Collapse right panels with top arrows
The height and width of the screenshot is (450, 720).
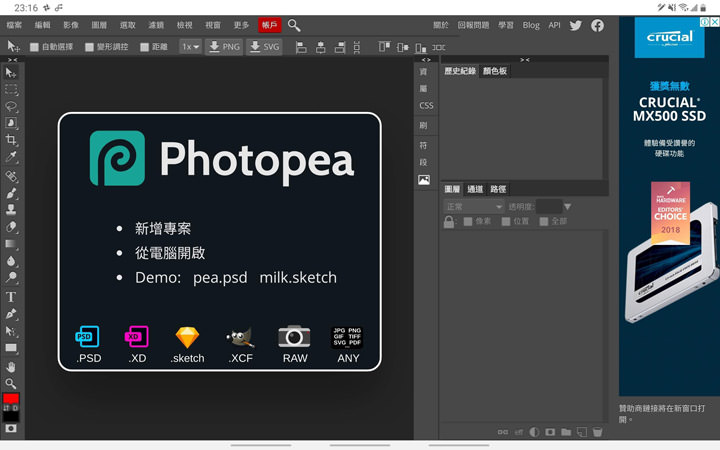tap(524, 60)
